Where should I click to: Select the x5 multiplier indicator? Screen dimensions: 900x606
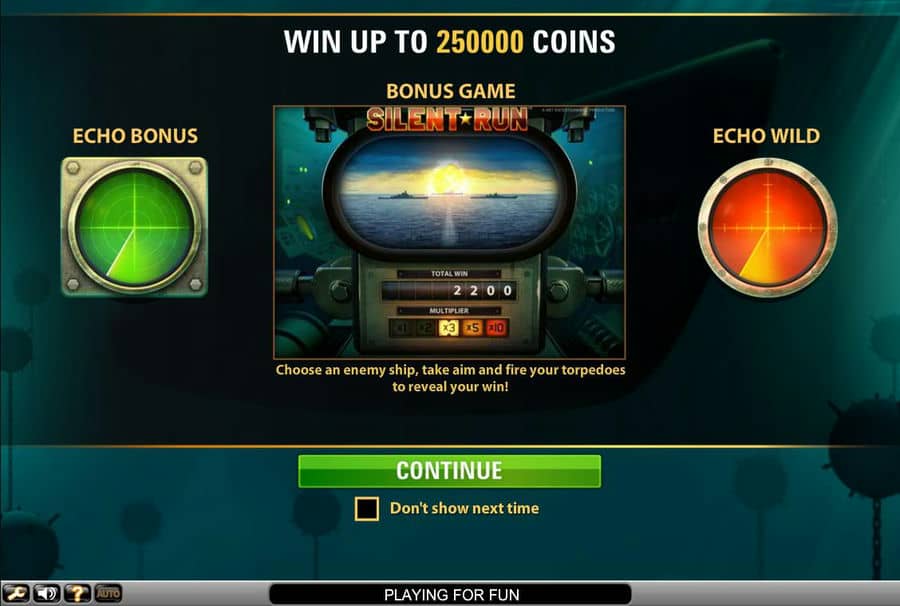click(x=472, y=328)
